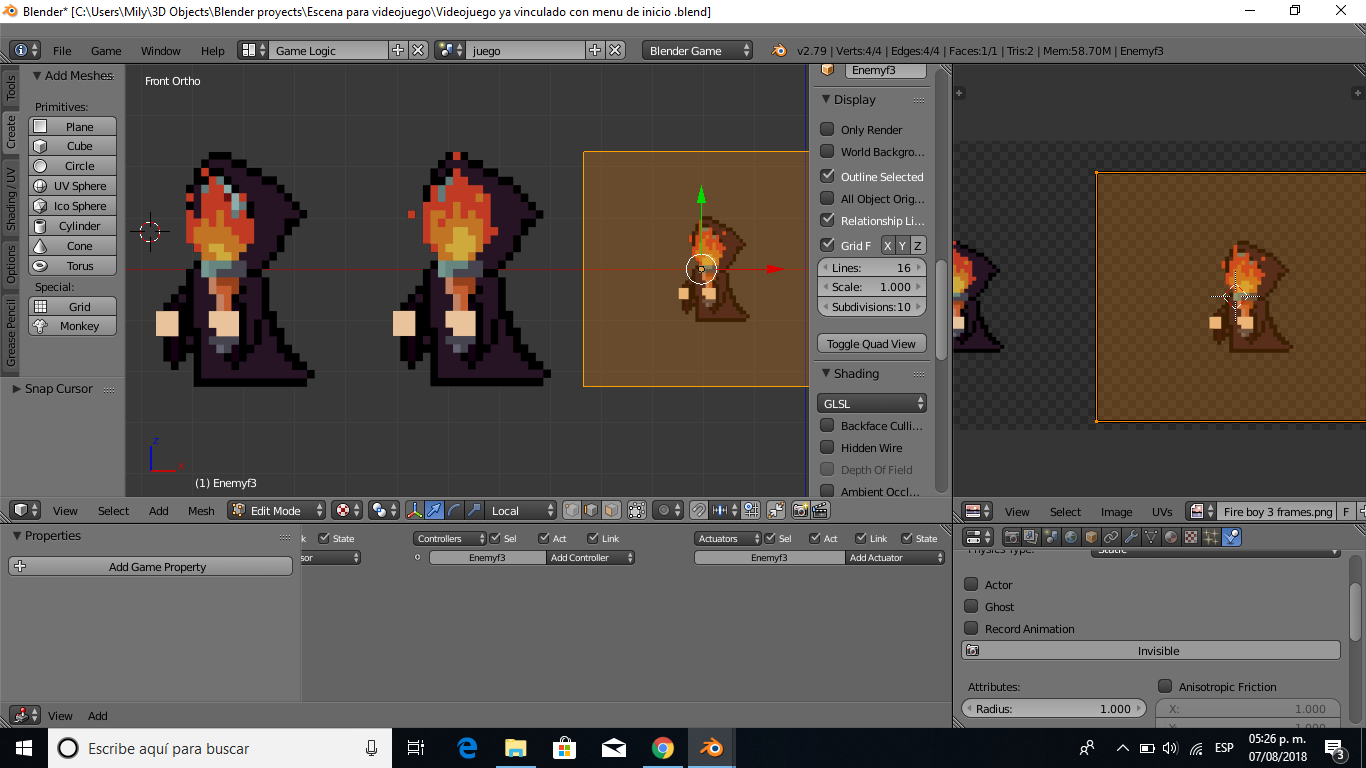Open the Edit Mode selector dropdown
1366x768 pixels.
coord(277,510)
